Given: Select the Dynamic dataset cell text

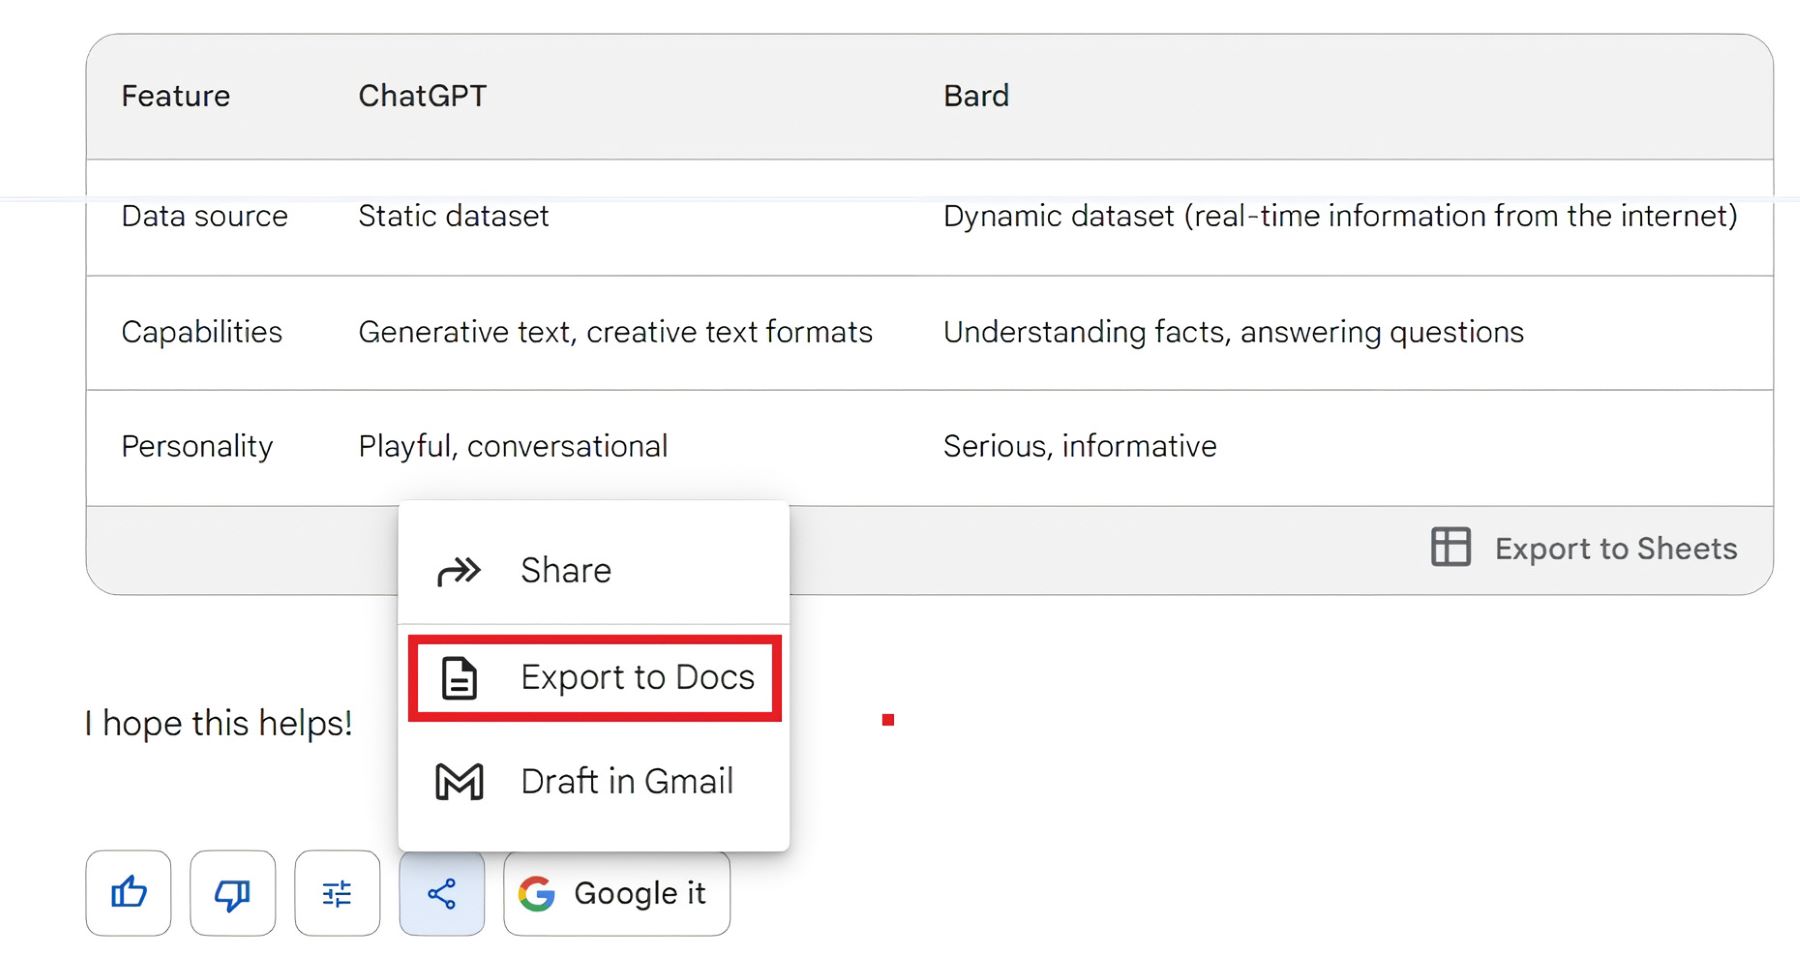Looking at the screenshot, I should pos(1340,216).
